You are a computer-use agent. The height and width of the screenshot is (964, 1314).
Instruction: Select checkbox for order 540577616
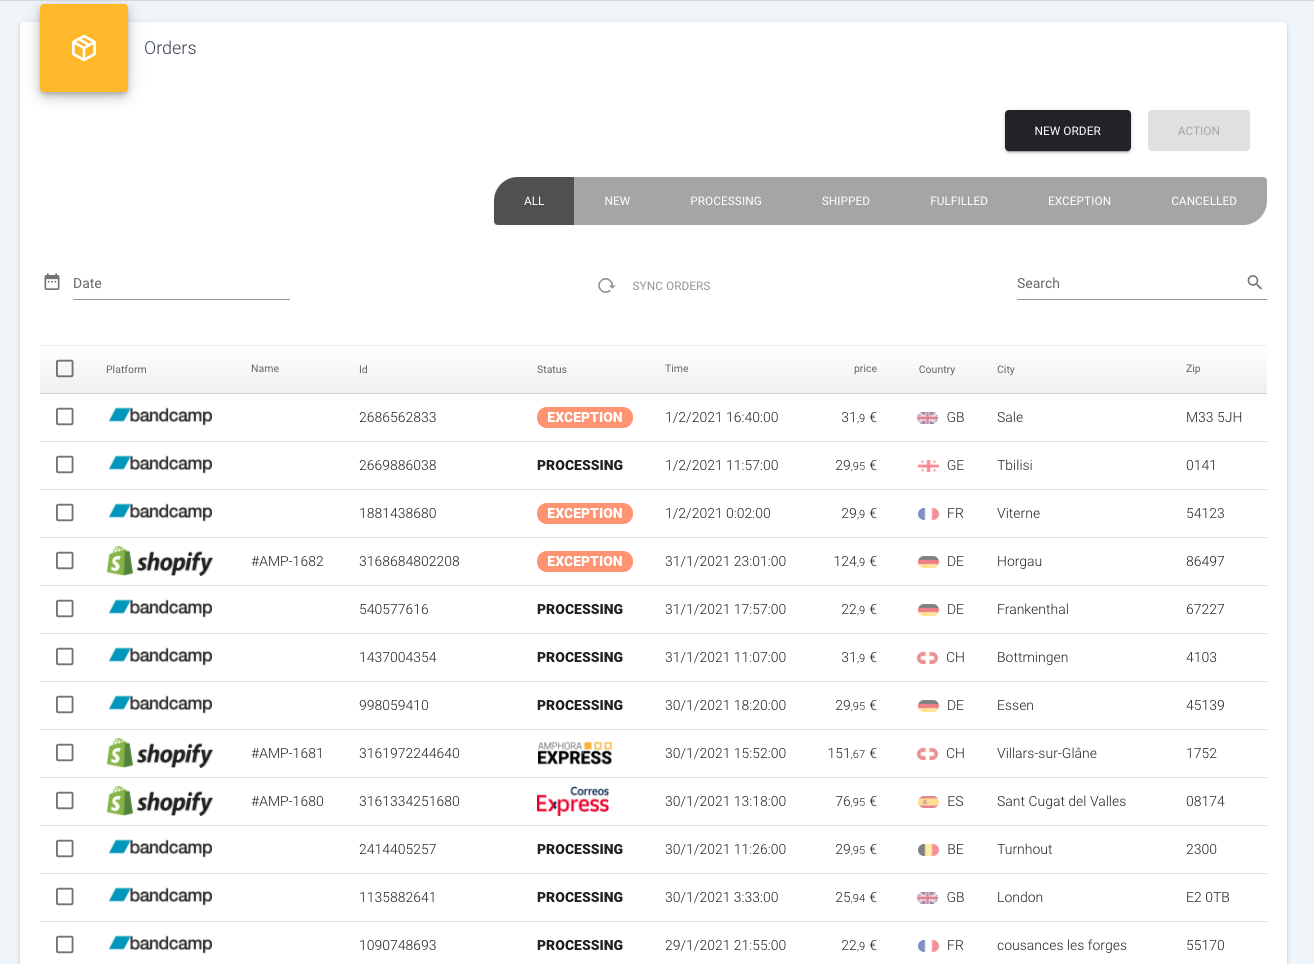point(65,609)
